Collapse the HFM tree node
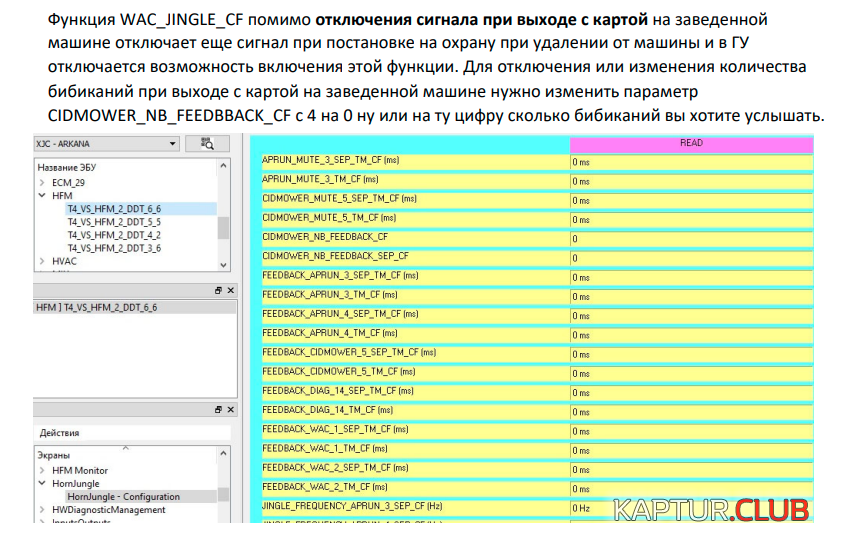The height and width of the screenshot is (541, 841). [x=41, y=196]
